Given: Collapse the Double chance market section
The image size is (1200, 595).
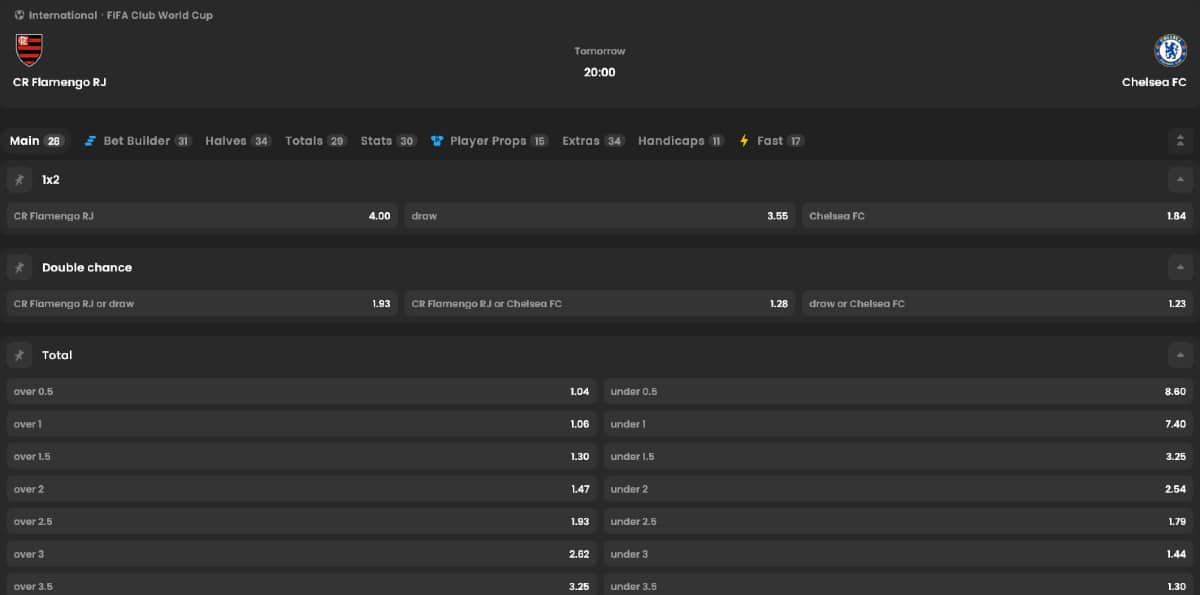Looking at the screenshot, I should tap(1180, 268).
